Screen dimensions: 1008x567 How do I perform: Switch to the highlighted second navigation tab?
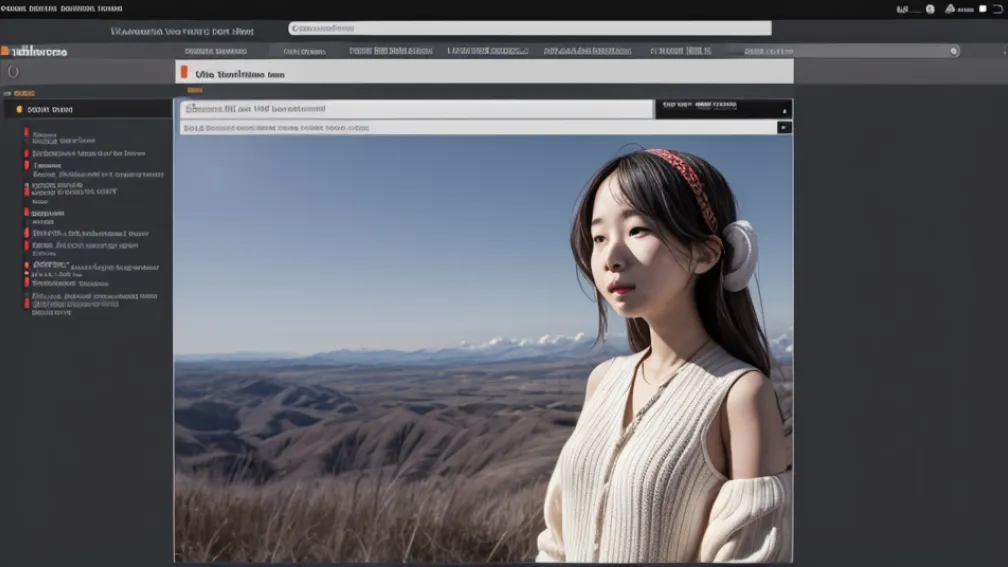(304, 51)
